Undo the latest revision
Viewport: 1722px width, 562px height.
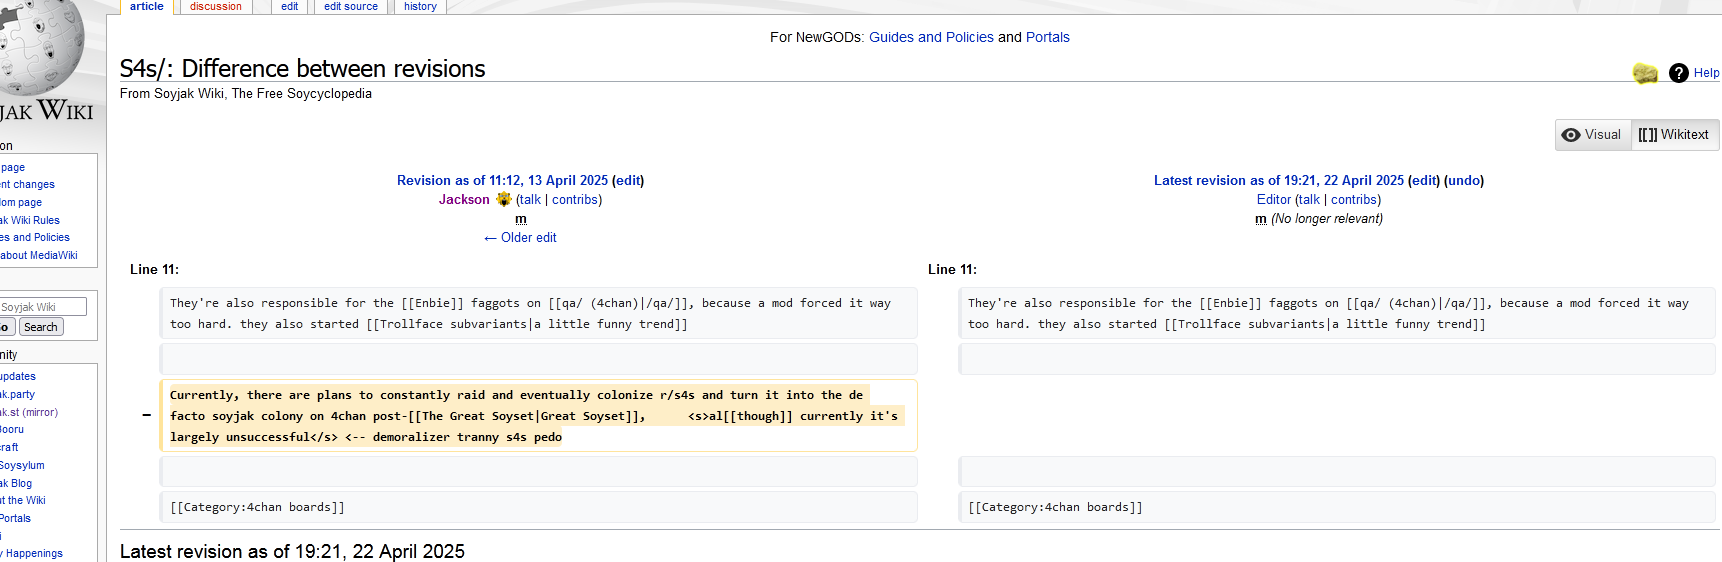[x=1464, y=181]
